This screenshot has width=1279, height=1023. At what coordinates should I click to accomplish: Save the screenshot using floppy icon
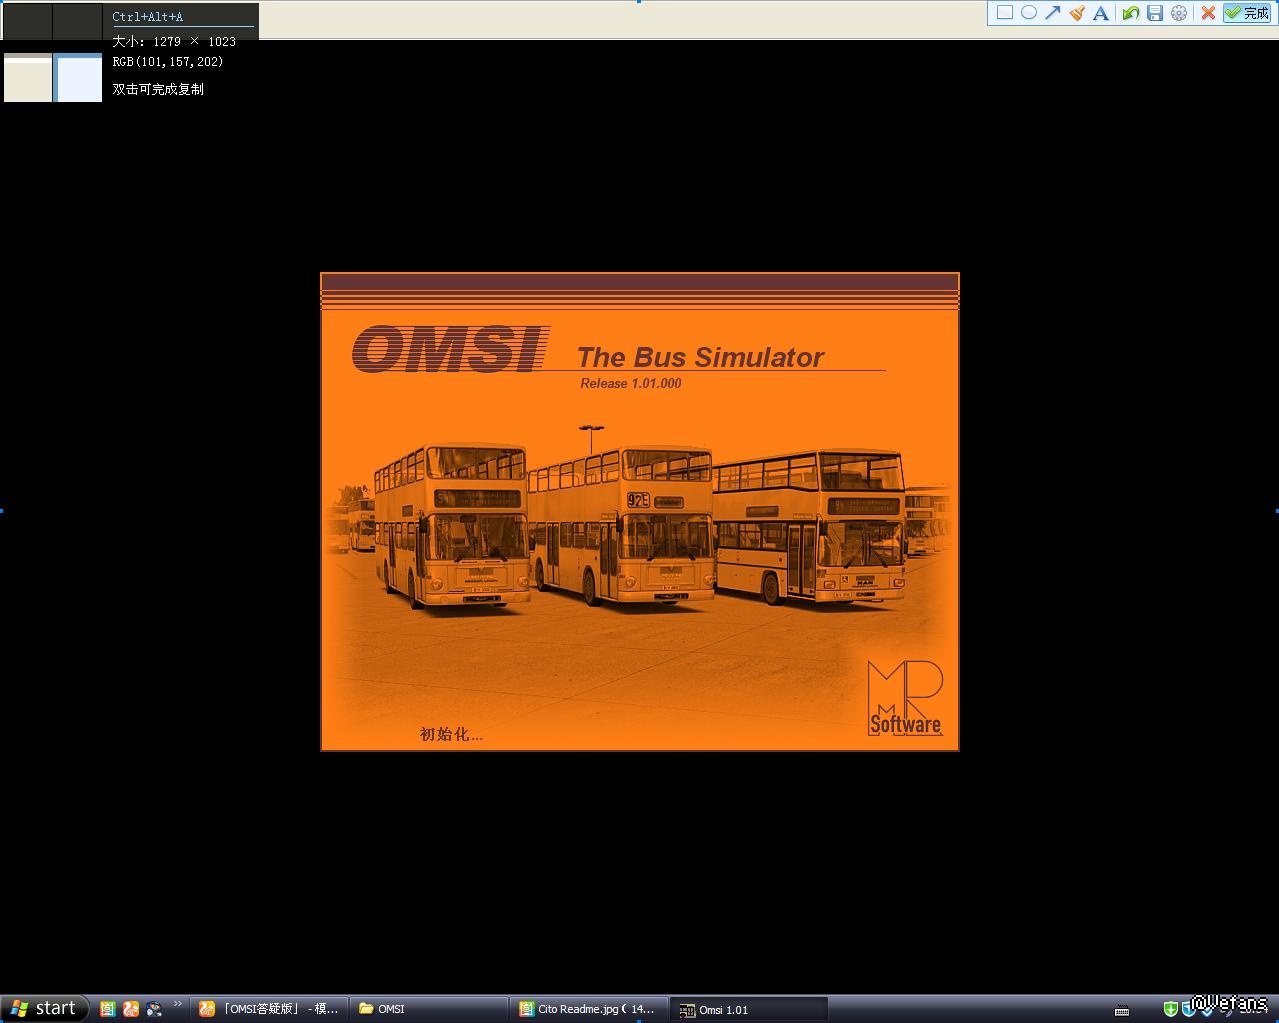(x=1155, y=13)
